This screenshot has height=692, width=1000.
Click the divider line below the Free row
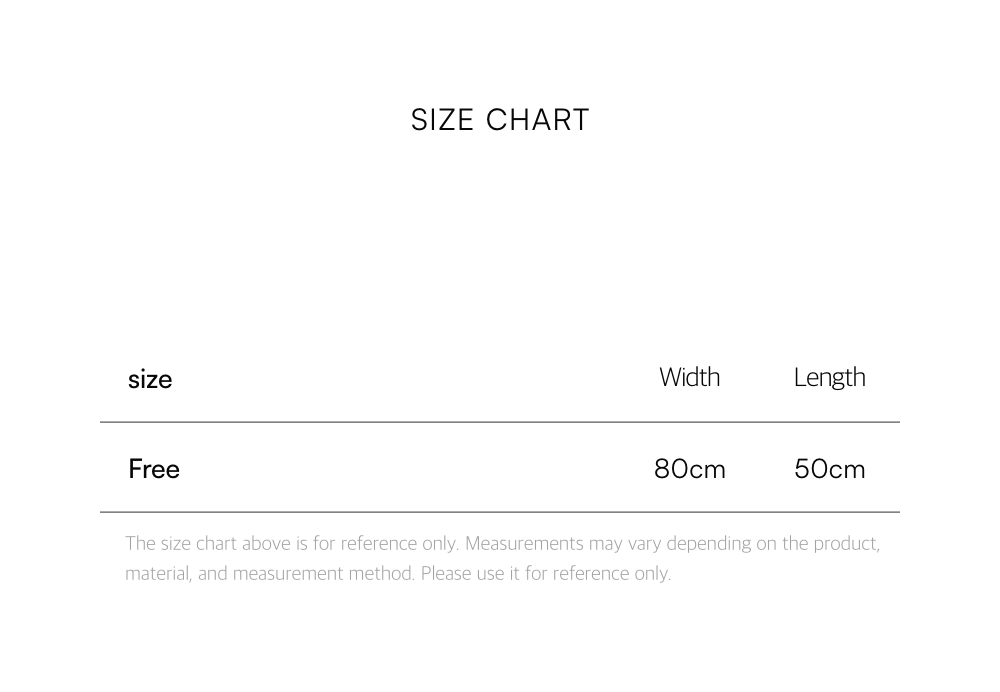pos(500,512)
